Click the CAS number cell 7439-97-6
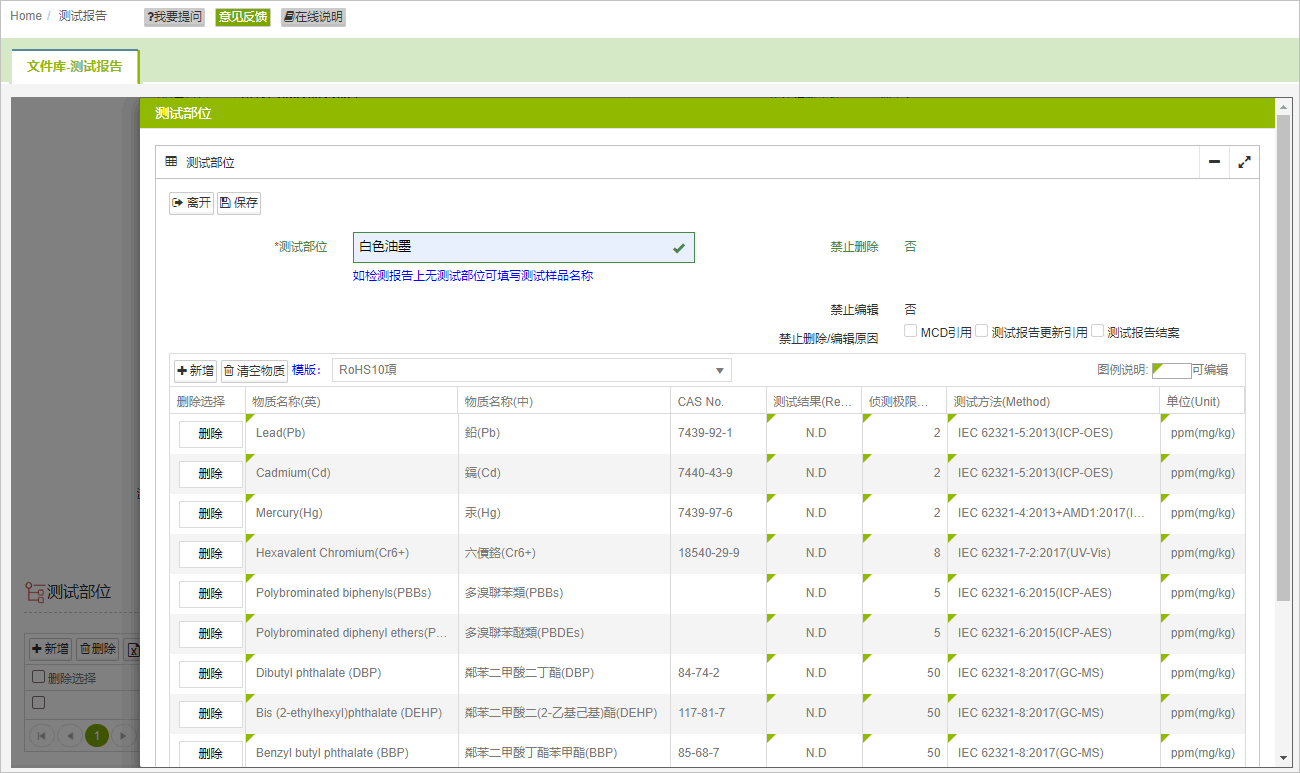 719,514
